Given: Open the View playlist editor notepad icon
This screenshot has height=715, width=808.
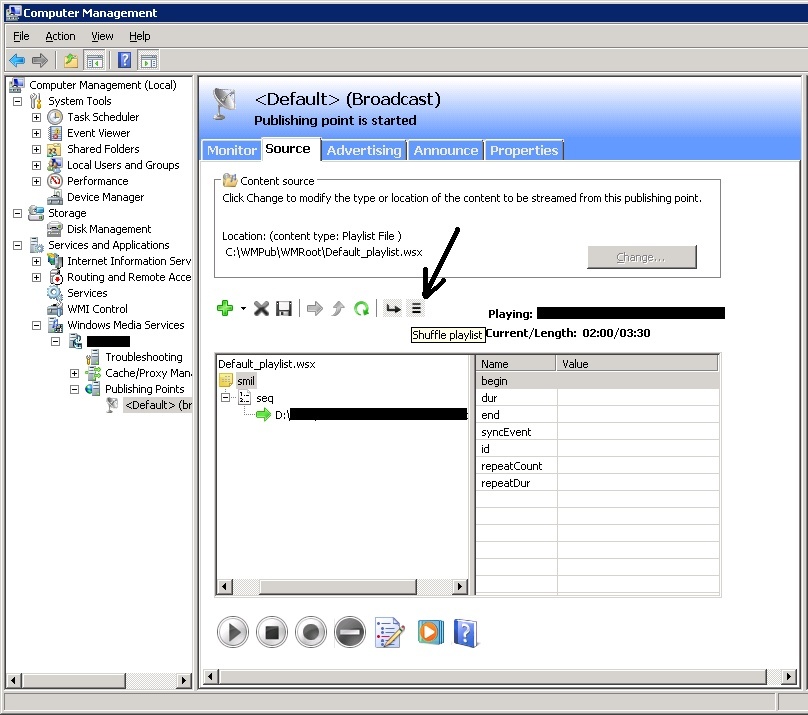Looking at the screenshot, I should point(390,632).
